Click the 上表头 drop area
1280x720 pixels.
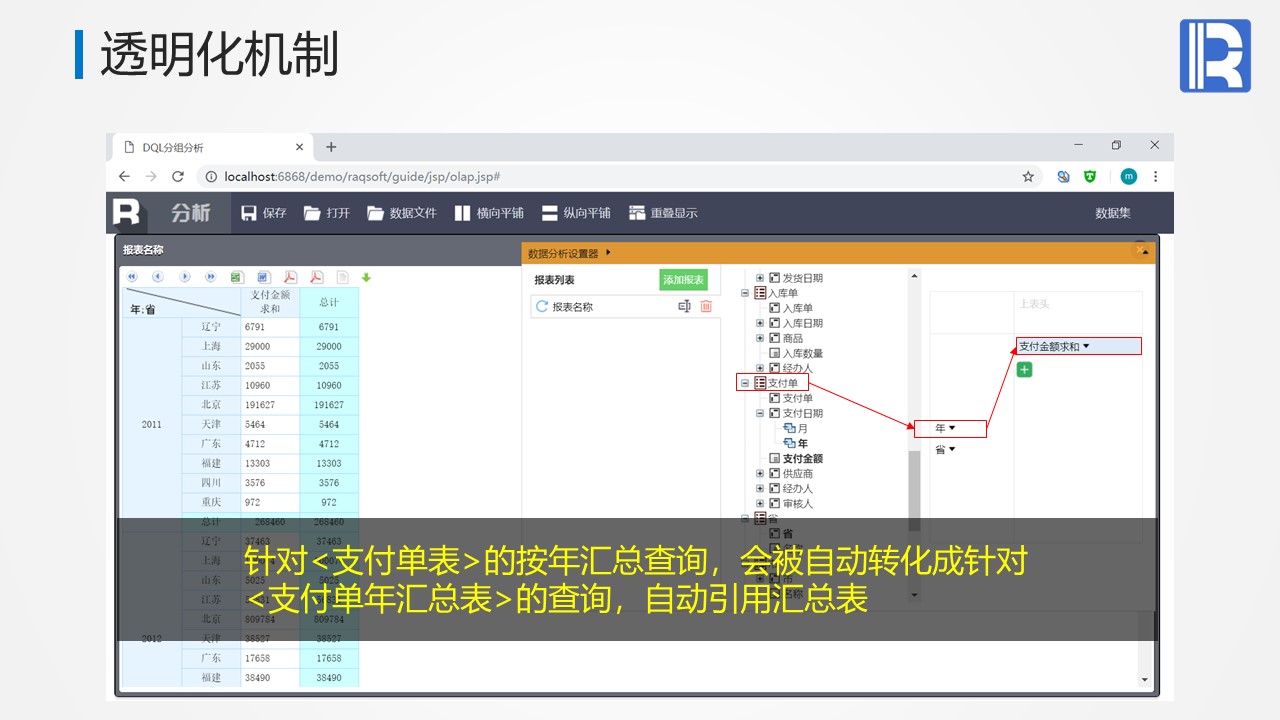coord(1078,312)
